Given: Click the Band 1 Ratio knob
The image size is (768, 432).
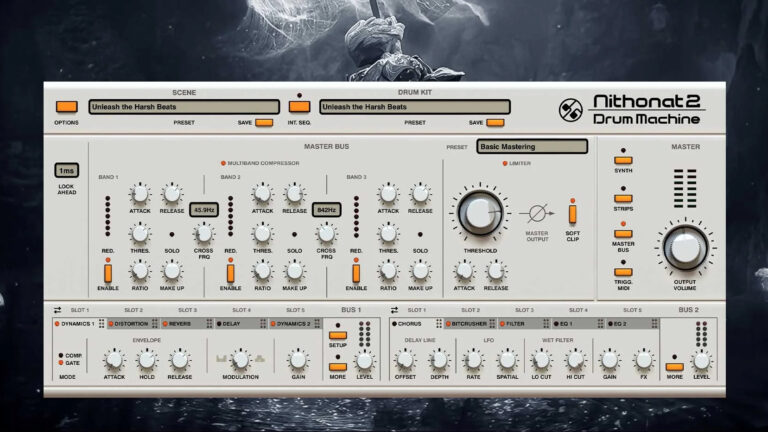Looking at the screenshot, I should [x=140, y=271].
